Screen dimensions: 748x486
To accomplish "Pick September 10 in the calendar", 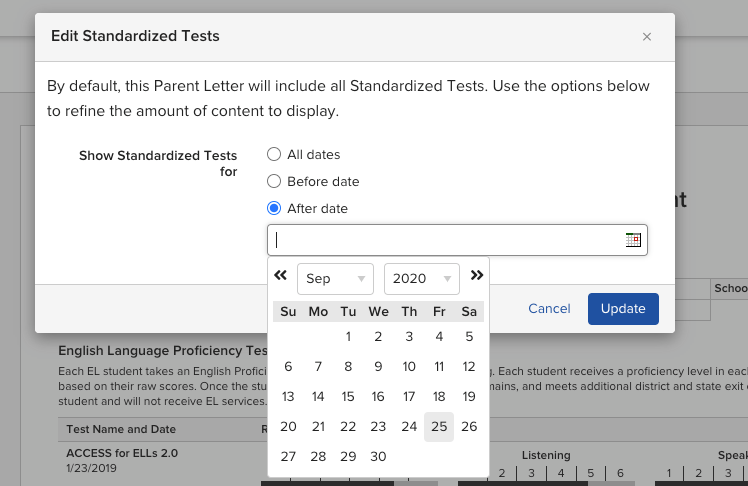I will click(x=409, y=367).
